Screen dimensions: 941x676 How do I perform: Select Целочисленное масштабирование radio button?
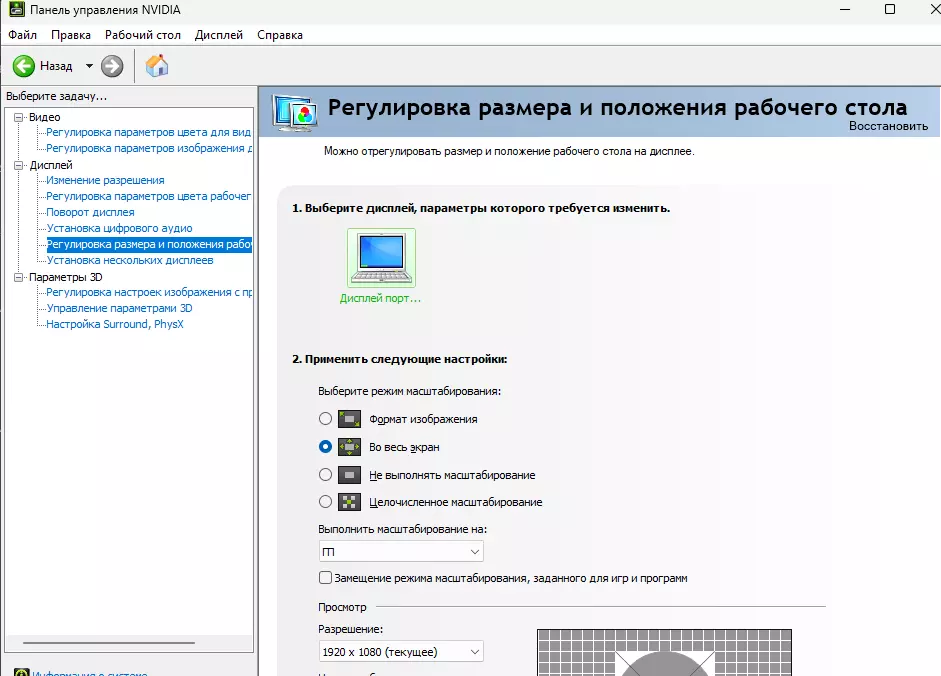click(325, 501)
